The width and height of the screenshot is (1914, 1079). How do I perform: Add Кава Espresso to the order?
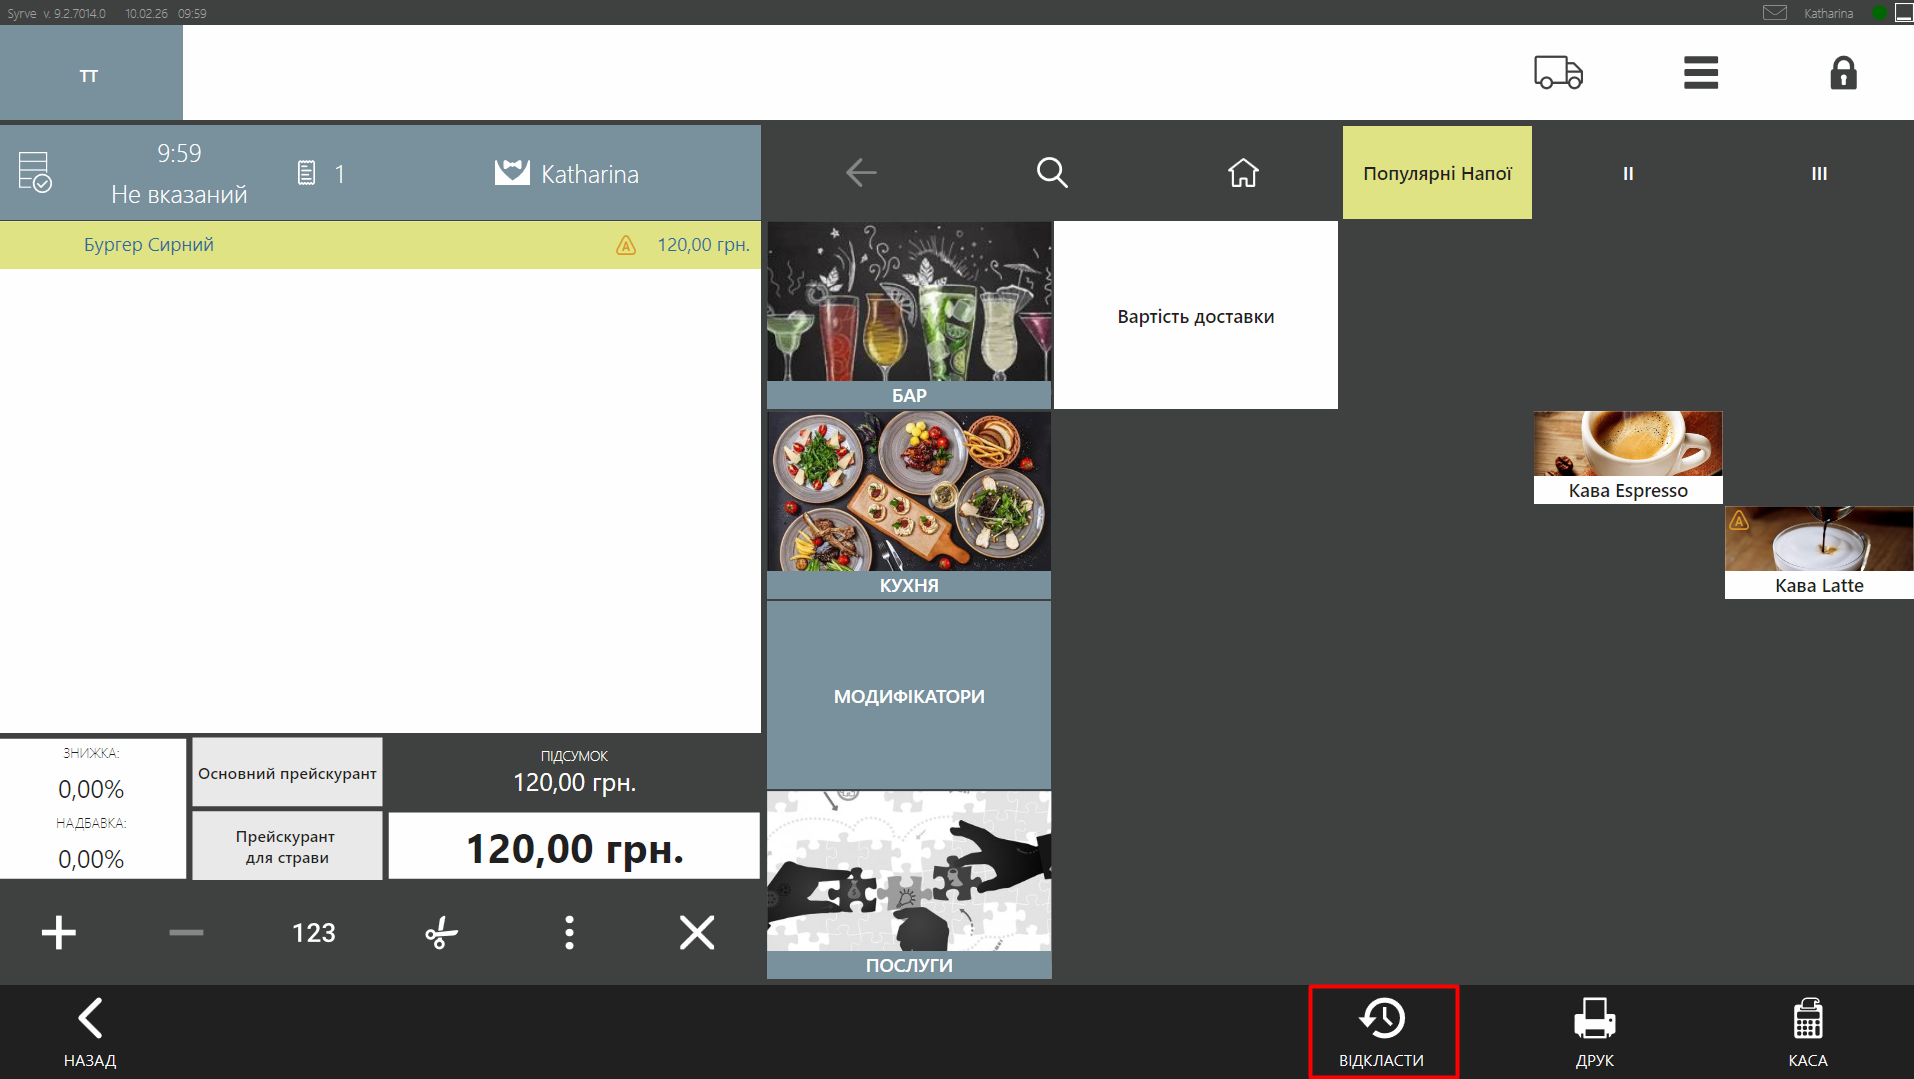(x=1627, y=457)
